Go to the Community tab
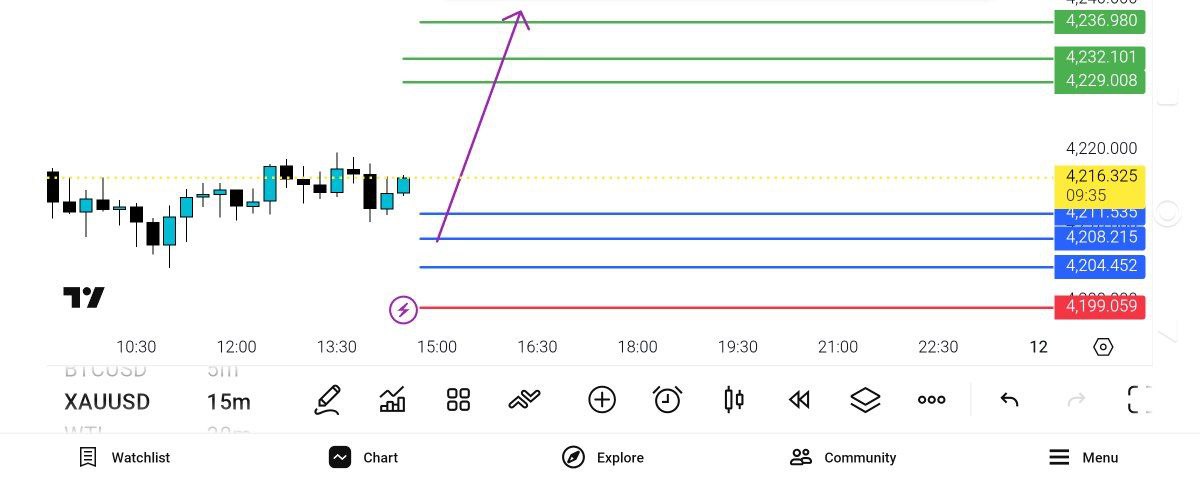This screenshot has width=1200, height=482. [843, 458]
